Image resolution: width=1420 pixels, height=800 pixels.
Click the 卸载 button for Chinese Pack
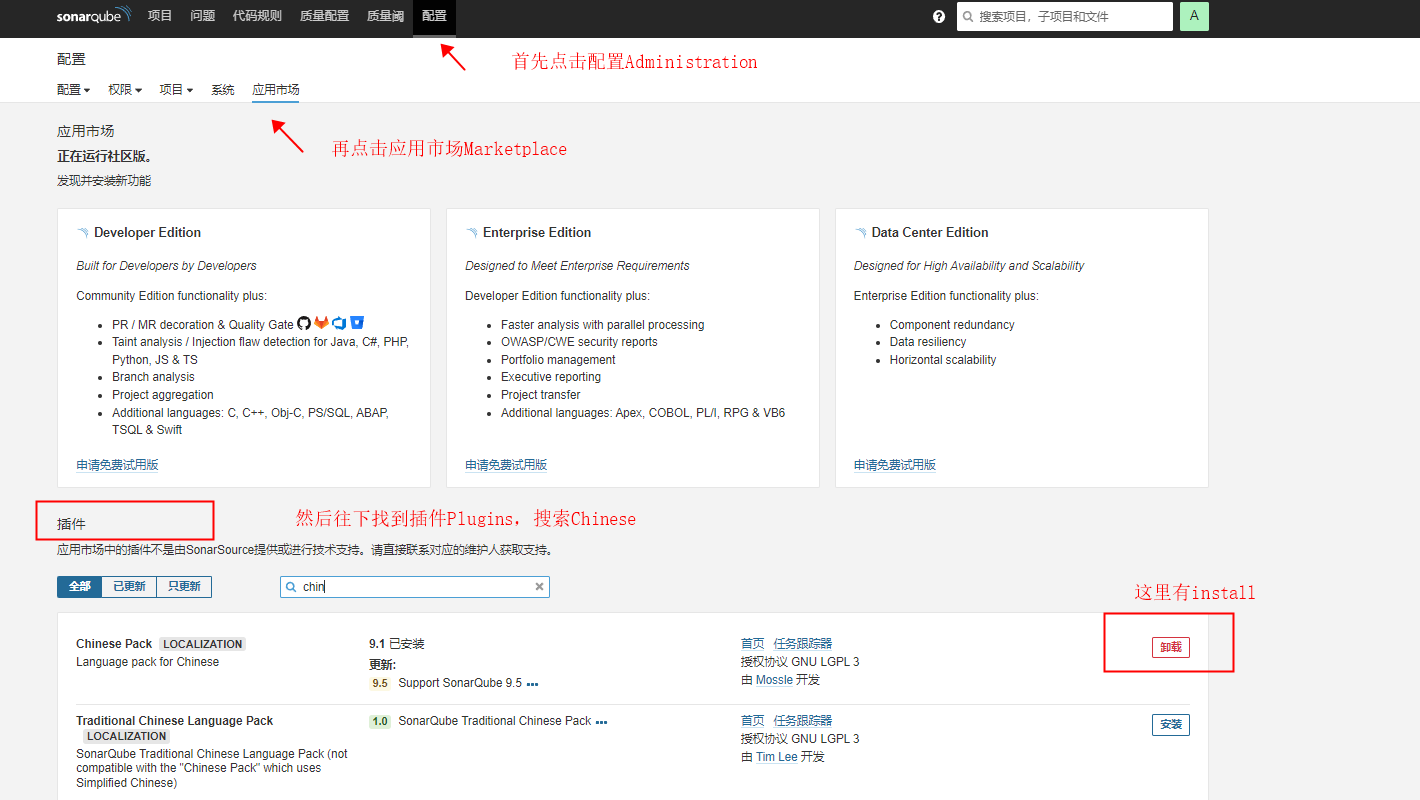tap(1171, 647)
